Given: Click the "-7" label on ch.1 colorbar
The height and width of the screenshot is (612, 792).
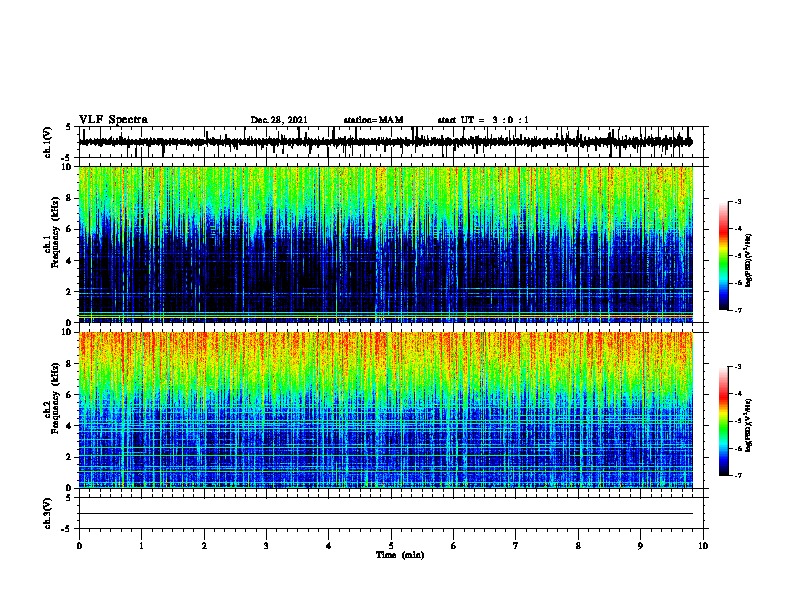Looking at the screenshot, I should click(x=738, y=310).
